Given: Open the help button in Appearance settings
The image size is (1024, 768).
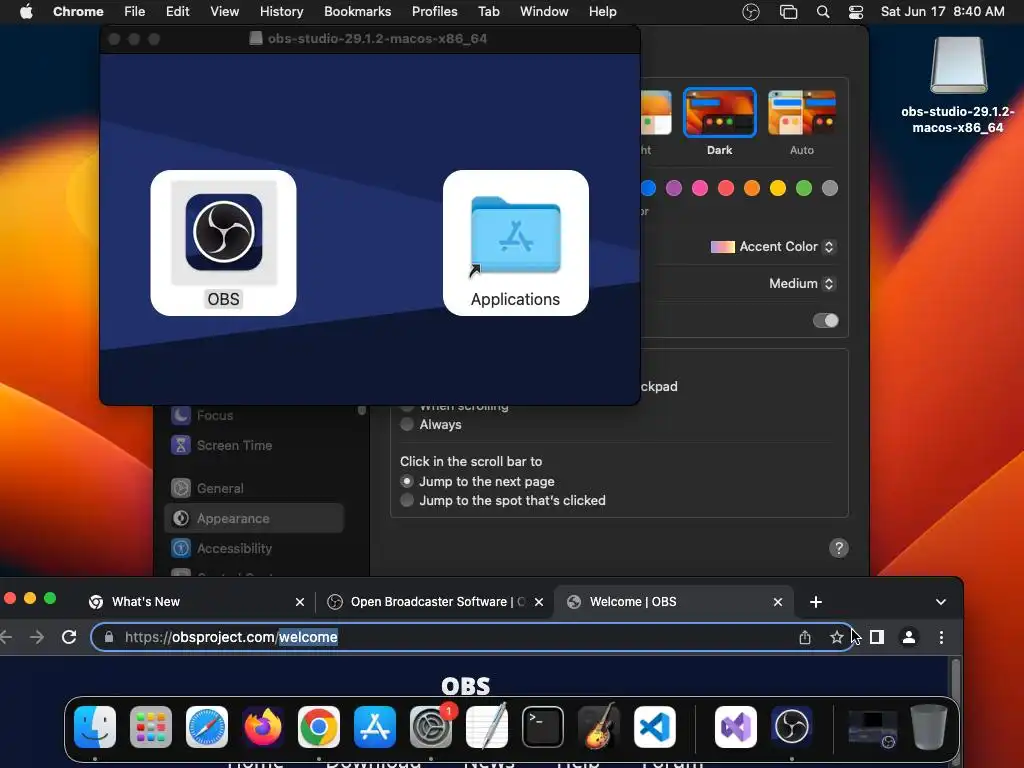Looking at the screenshot, I should [839, 548].
